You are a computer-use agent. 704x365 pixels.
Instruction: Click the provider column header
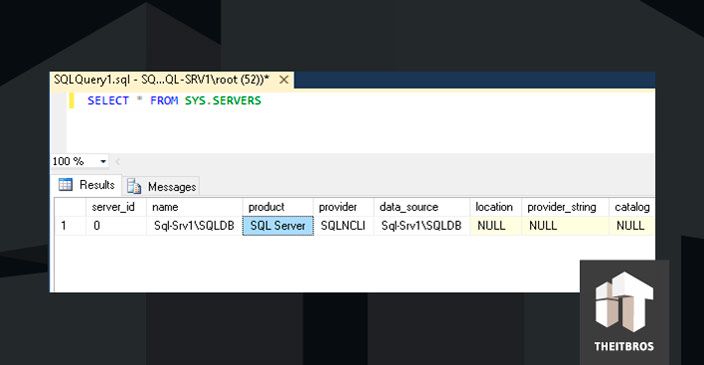[x=343, y=207]
